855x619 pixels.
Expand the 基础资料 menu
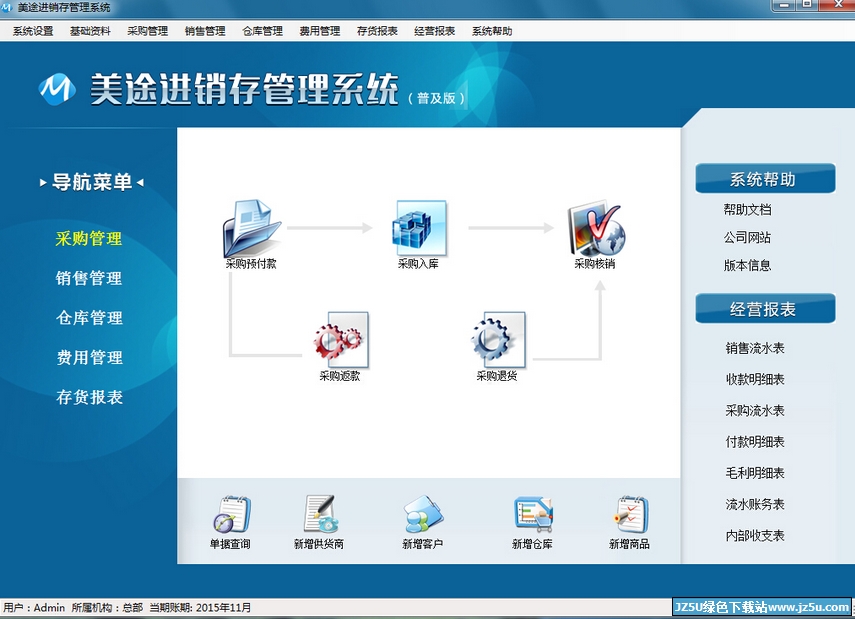pos(90,31)
